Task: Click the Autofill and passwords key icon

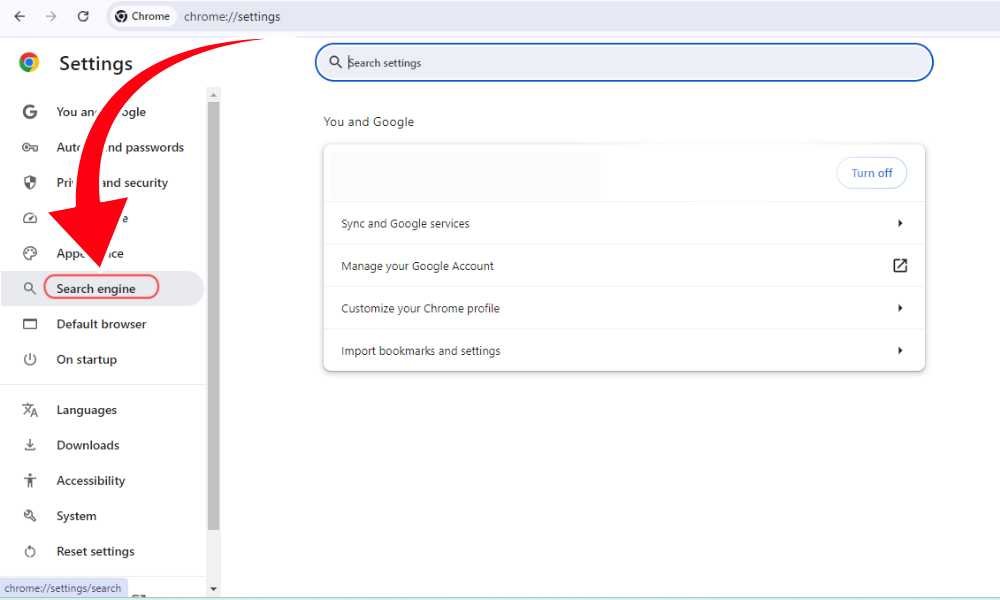Action: [30, 147]
